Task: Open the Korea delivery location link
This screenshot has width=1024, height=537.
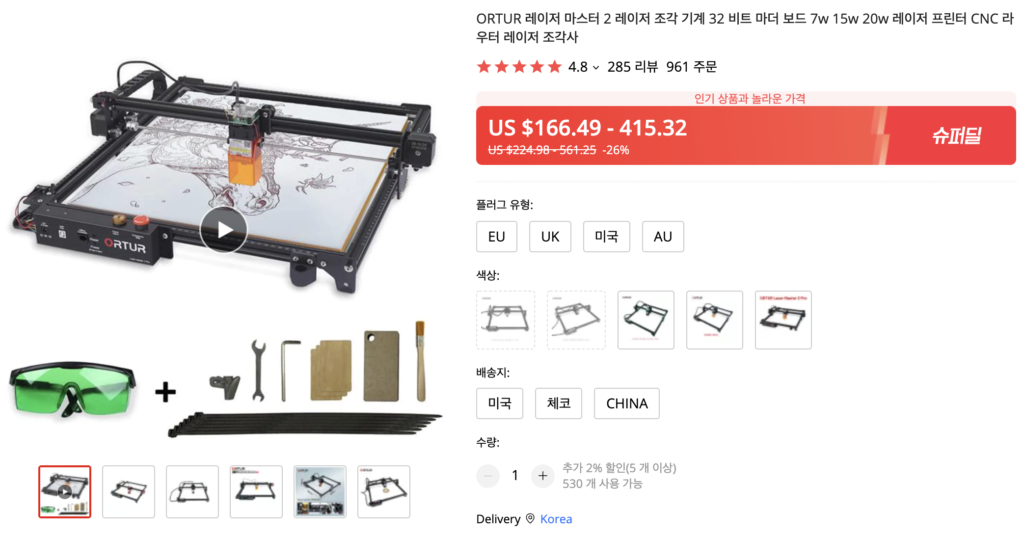Action: tap(556, 519)
